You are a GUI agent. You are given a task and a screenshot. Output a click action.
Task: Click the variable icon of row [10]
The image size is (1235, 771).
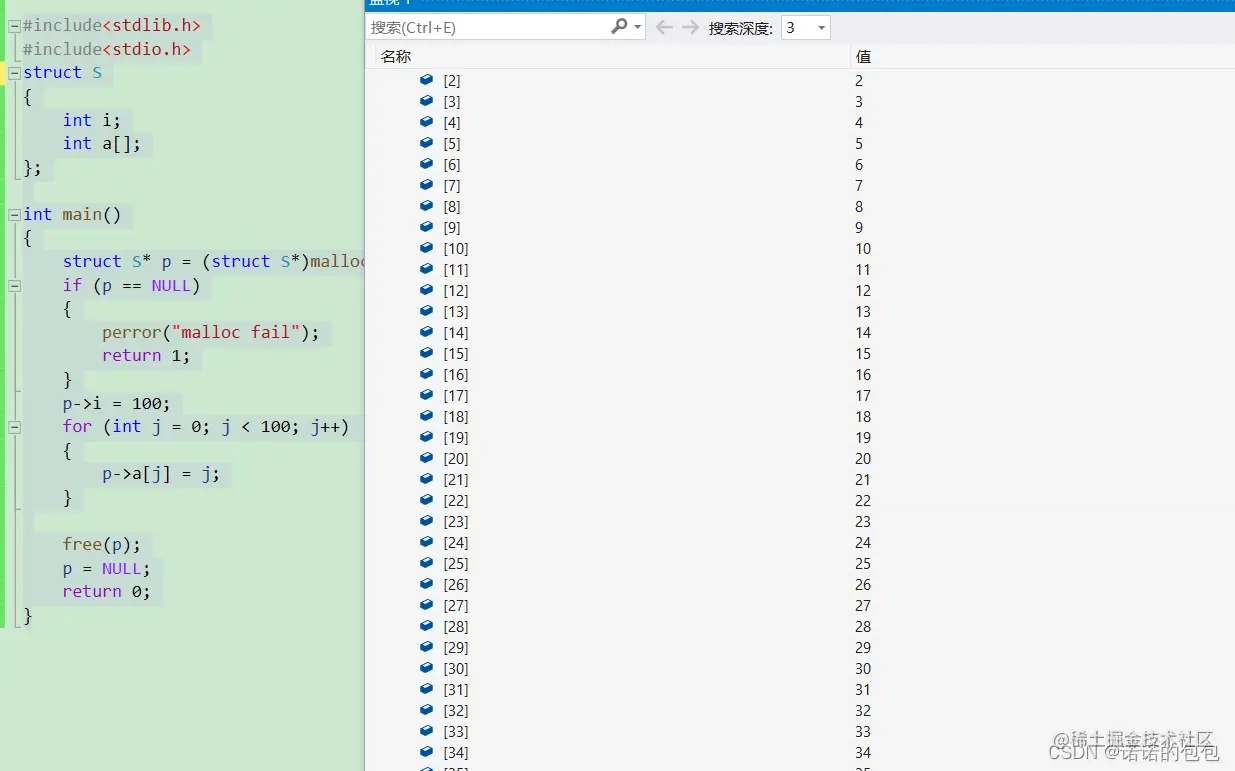[426, 248]
